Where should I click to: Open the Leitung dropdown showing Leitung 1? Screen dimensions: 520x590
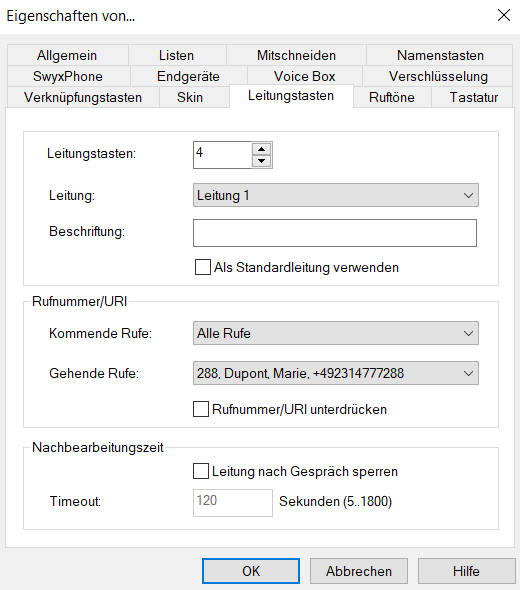pos(336,195)
